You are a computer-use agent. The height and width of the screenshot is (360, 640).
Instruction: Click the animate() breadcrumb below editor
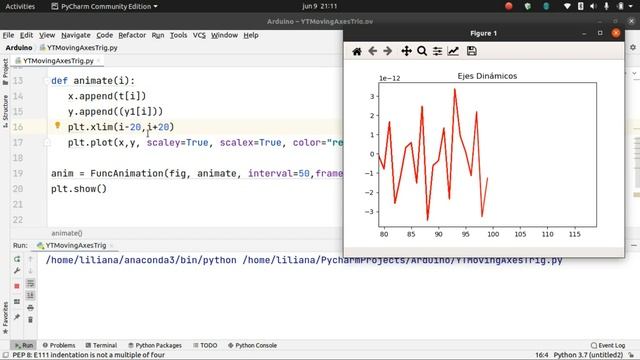pyautogui.click(x=67, y=233)
